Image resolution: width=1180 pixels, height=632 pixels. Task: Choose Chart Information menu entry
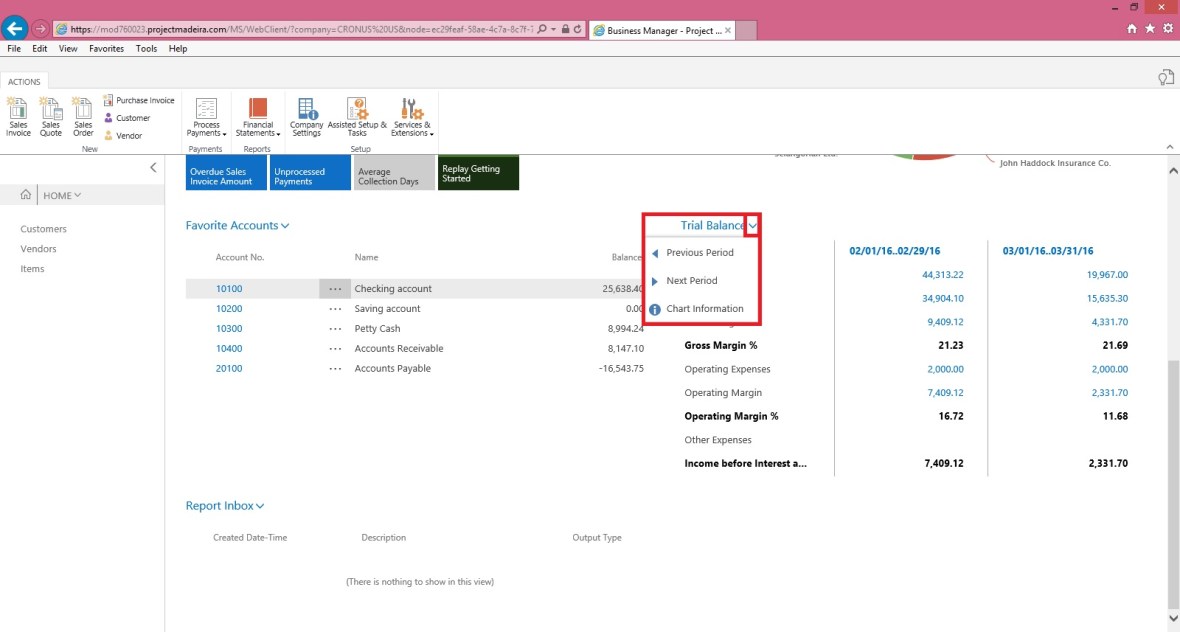tap(704, 309)
